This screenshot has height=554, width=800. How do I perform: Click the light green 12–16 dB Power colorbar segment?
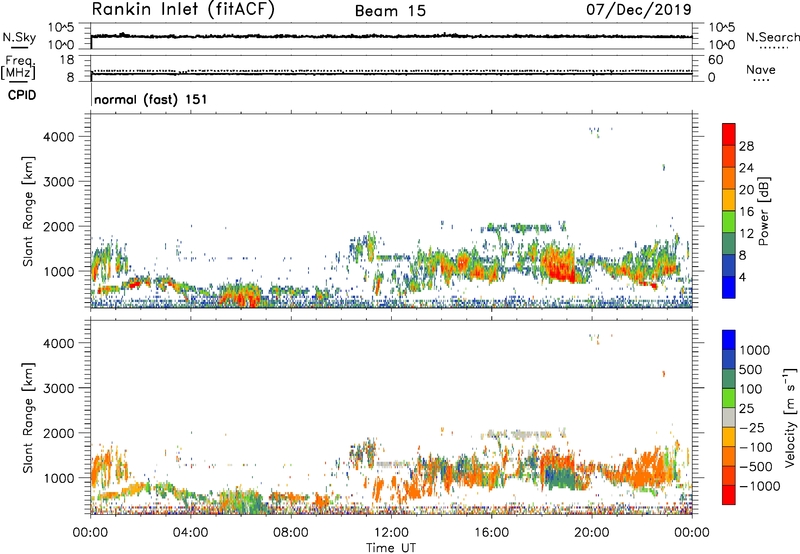729,221
